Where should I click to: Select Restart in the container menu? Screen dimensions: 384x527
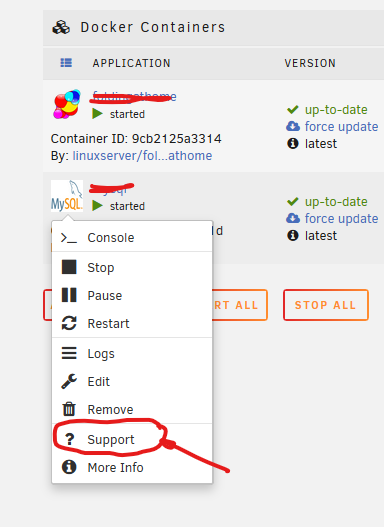pos(132,323)
